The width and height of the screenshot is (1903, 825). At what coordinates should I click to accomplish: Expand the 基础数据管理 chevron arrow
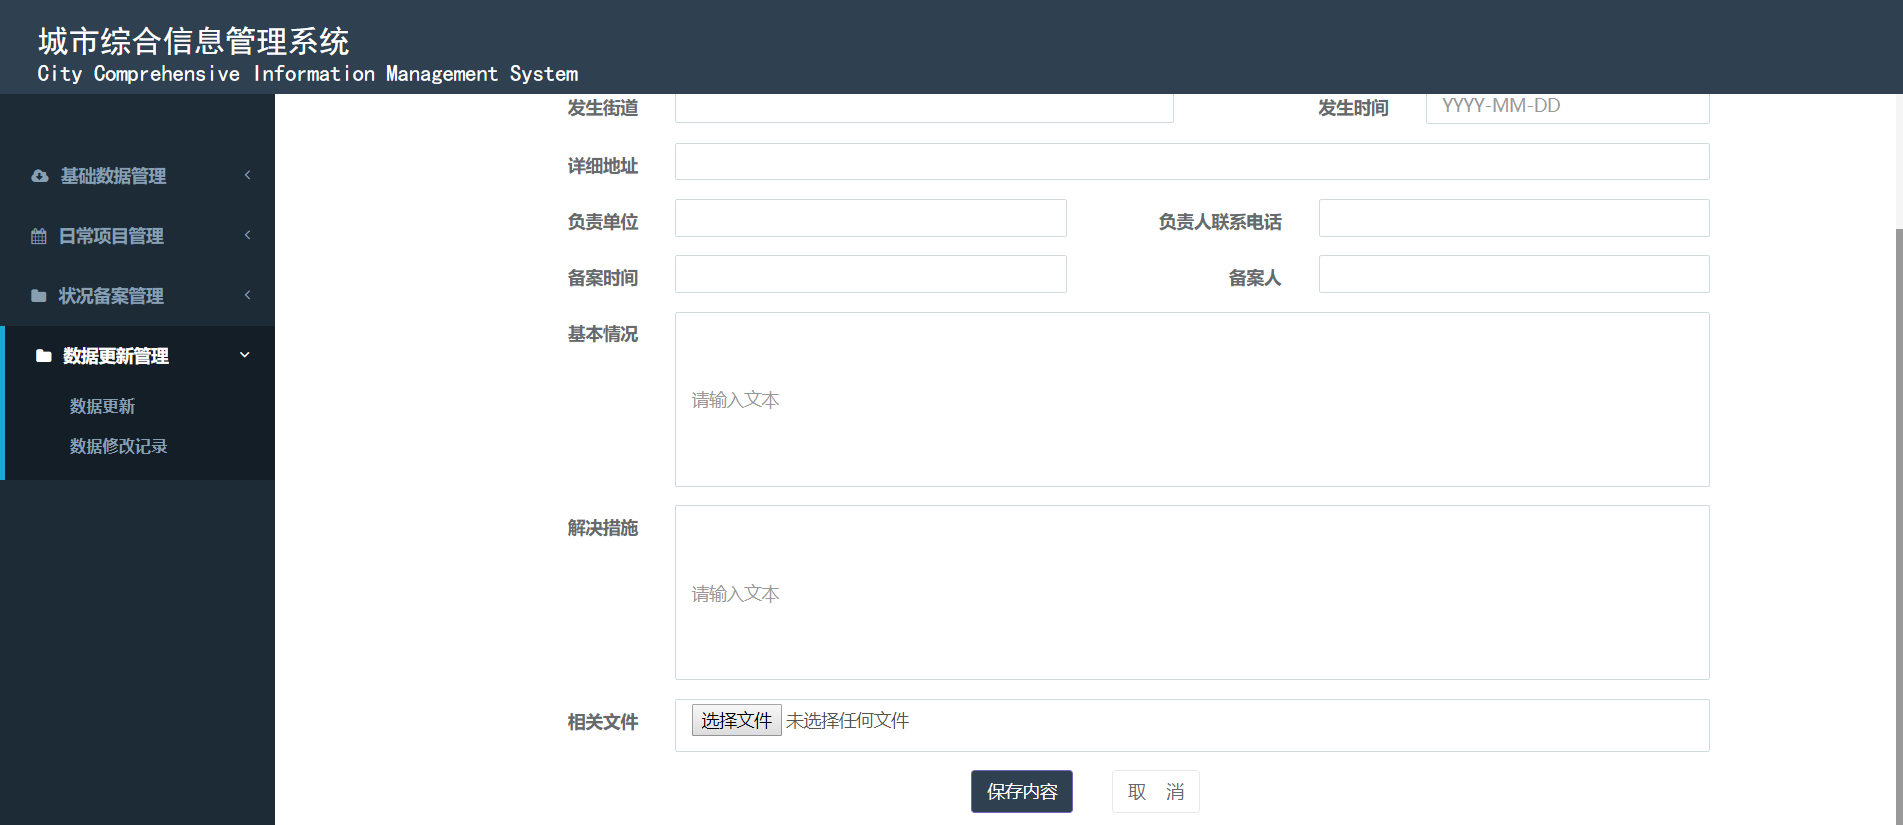coord(247,175)
